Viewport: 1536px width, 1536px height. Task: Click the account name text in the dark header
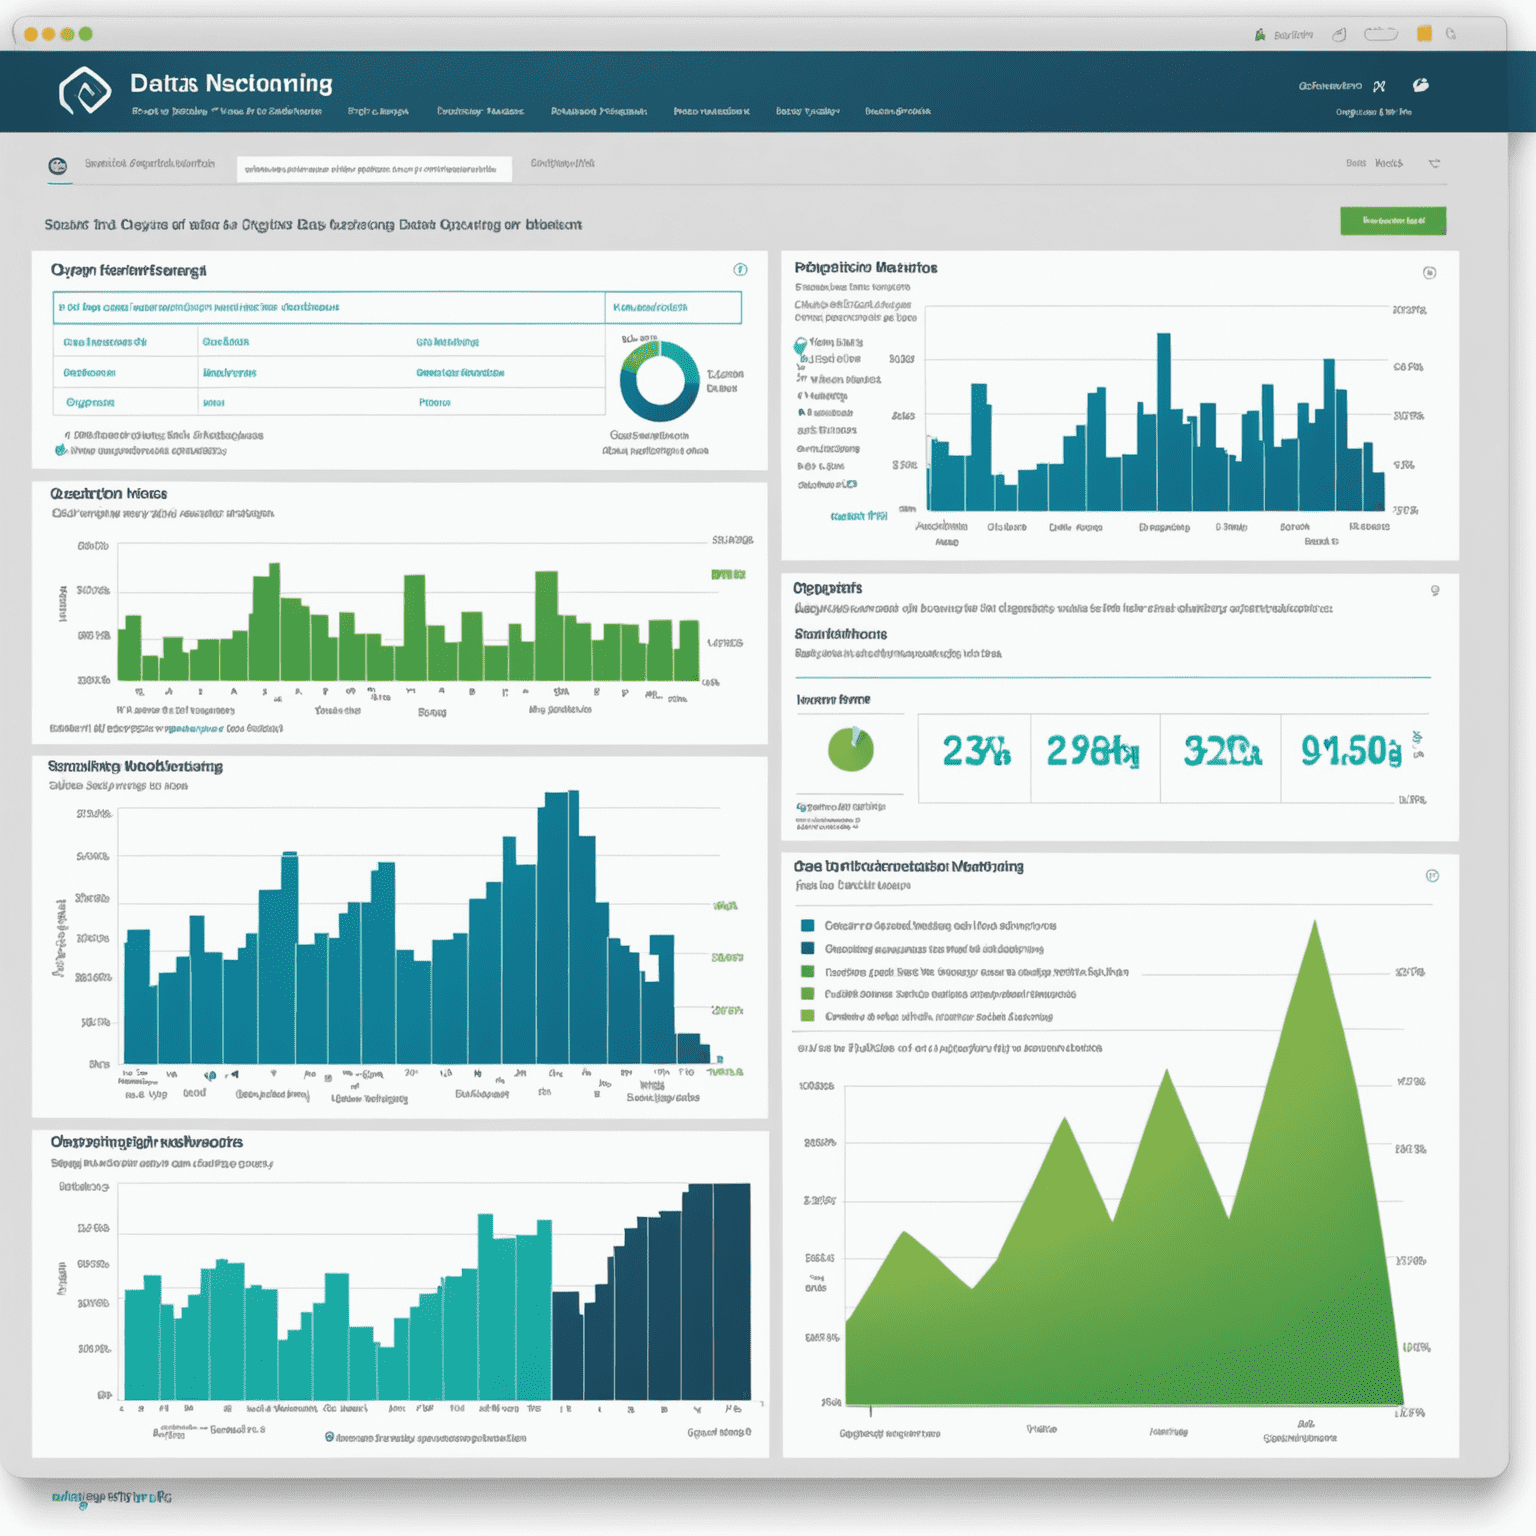pos(1330,86)
